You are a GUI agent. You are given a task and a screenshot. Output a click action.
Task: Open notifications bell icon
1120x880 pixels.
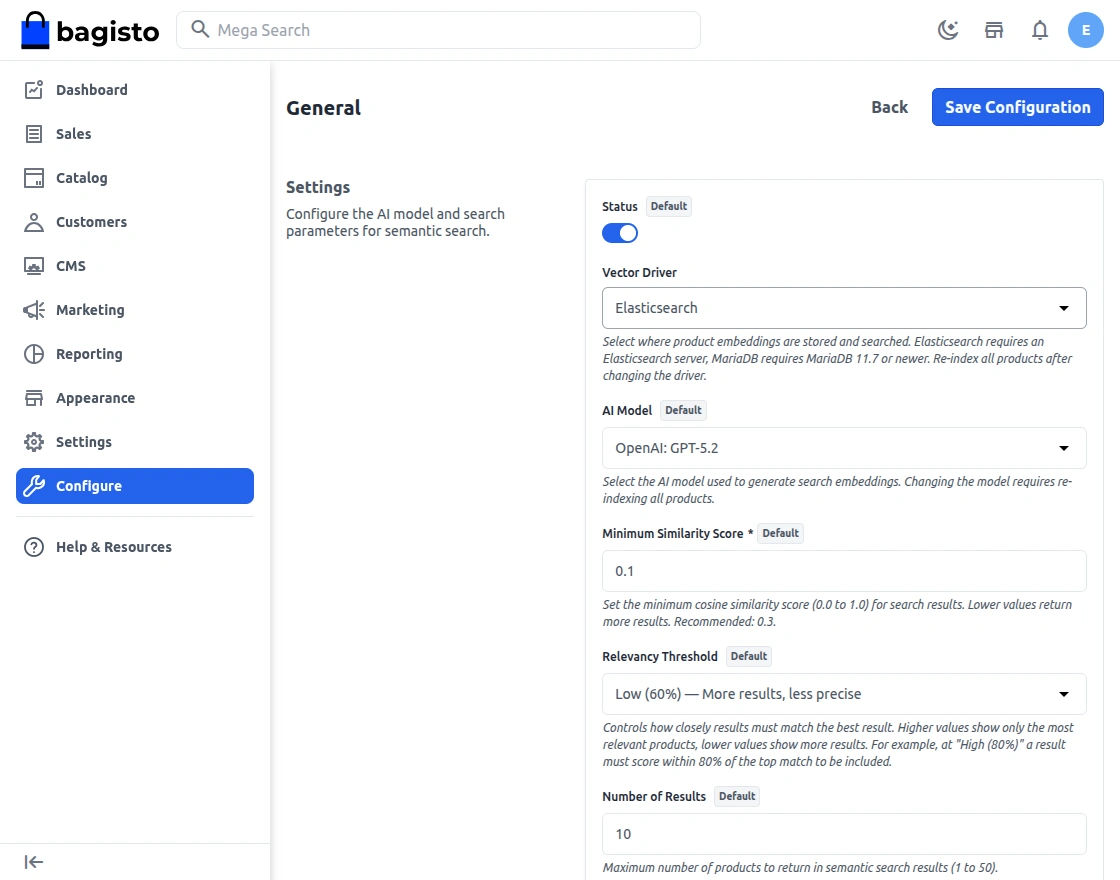(1040, 30)
